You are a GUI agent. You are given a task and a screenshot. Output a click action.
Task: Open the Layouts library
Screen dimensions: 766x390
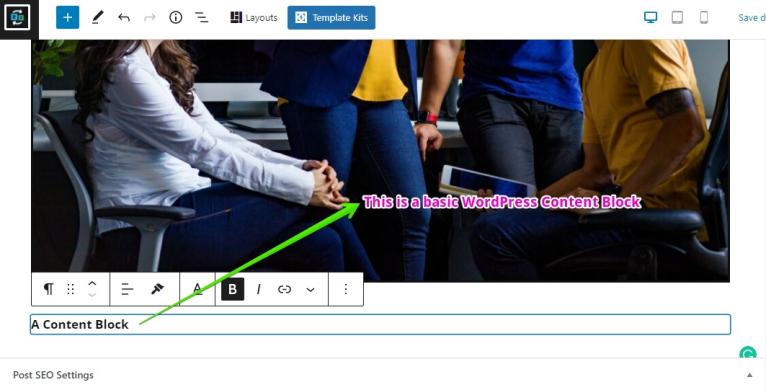pos(254,18)
